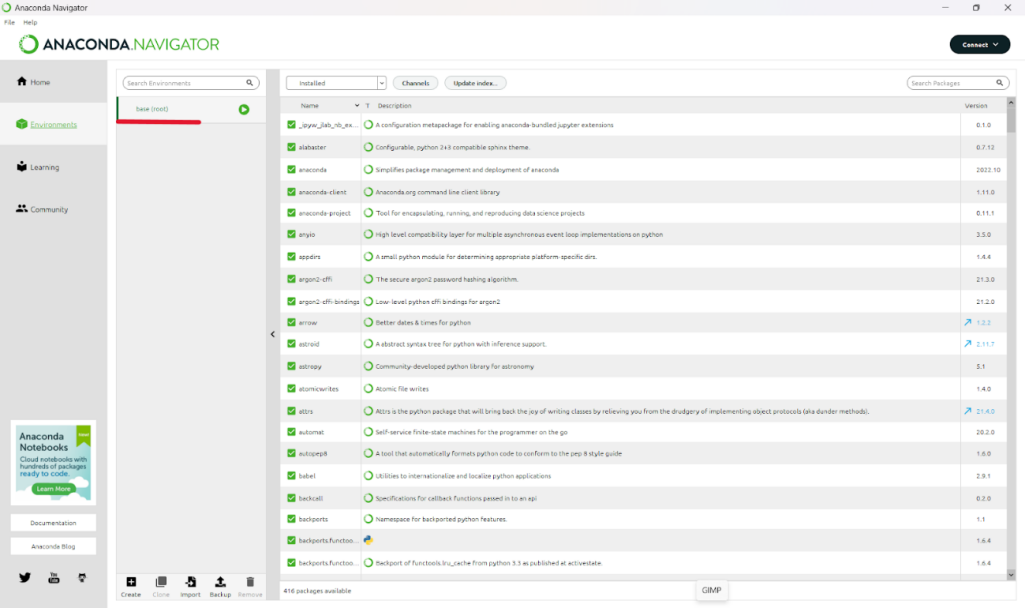Uncheck the appdirs package checkbox
This screenshot has width=1025, height=608.
coord(292,257)
